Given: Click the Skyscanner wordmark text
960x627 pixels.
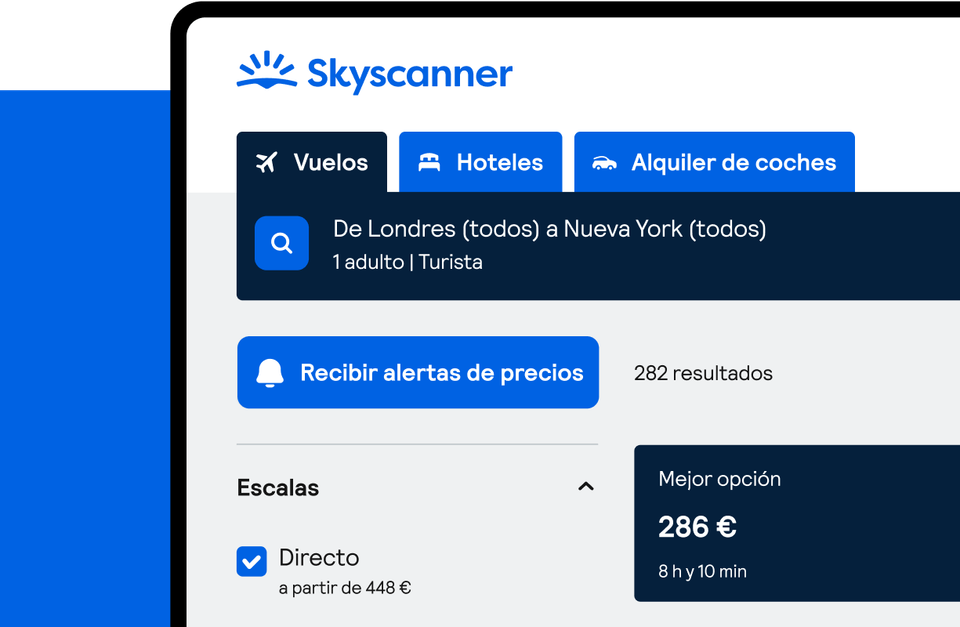Looking at the screenshot, I should tap(409, 75).
